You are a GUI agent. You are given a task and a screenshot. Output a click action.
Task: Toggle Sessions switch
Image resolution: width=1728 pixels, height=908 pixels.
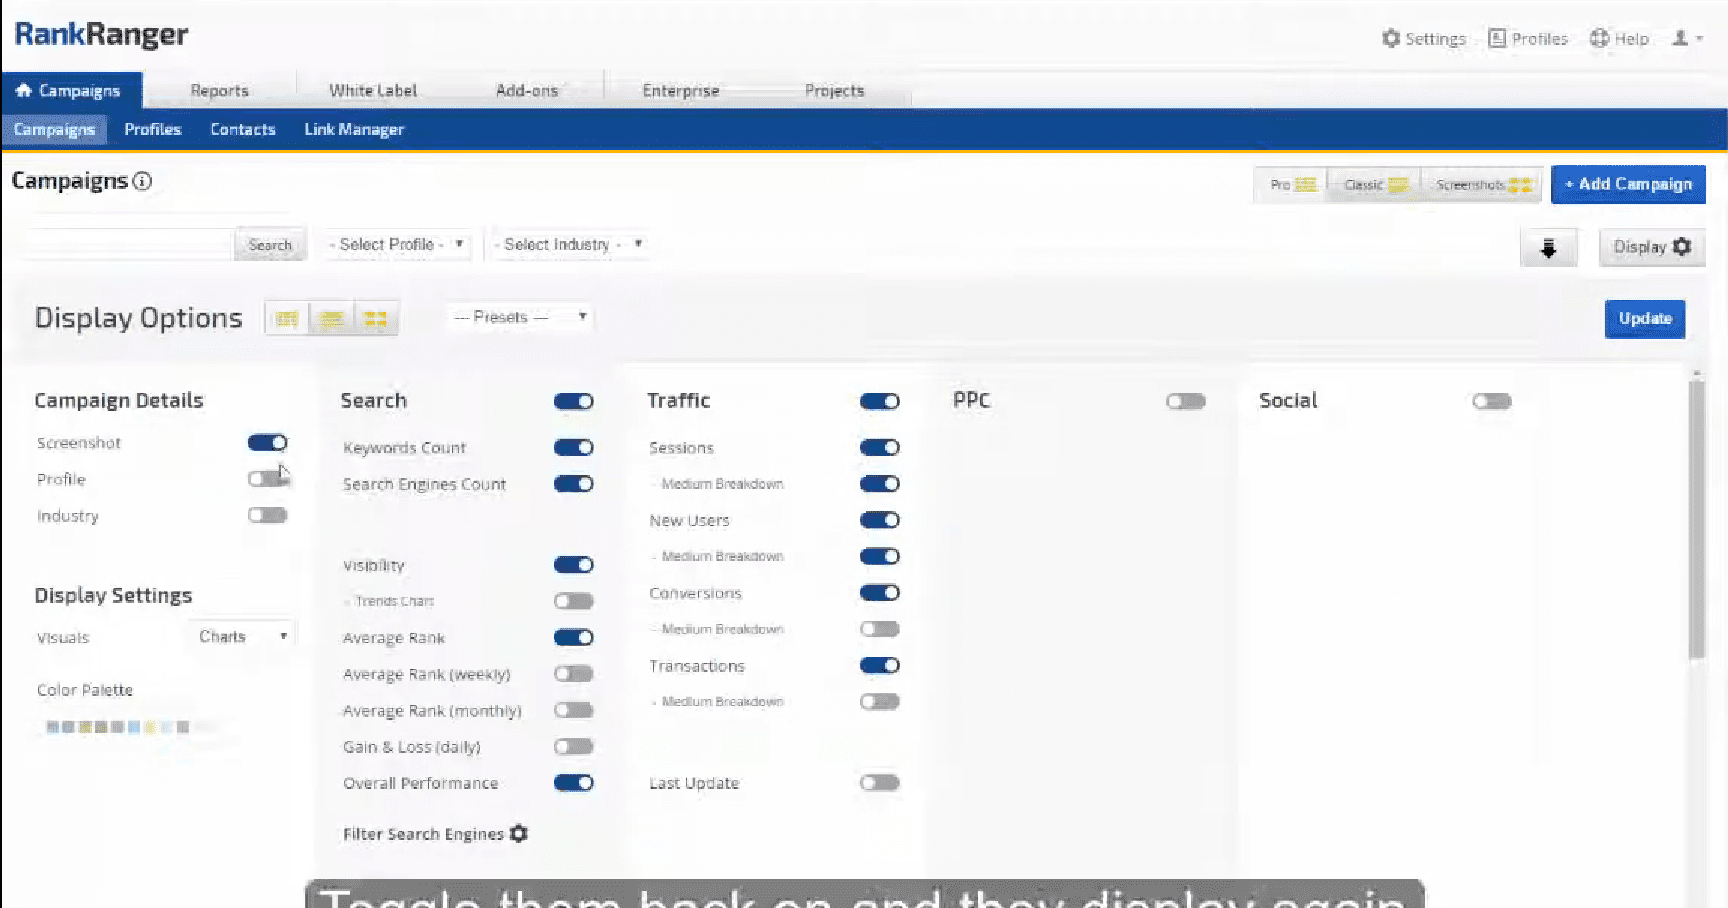(879, 447)
